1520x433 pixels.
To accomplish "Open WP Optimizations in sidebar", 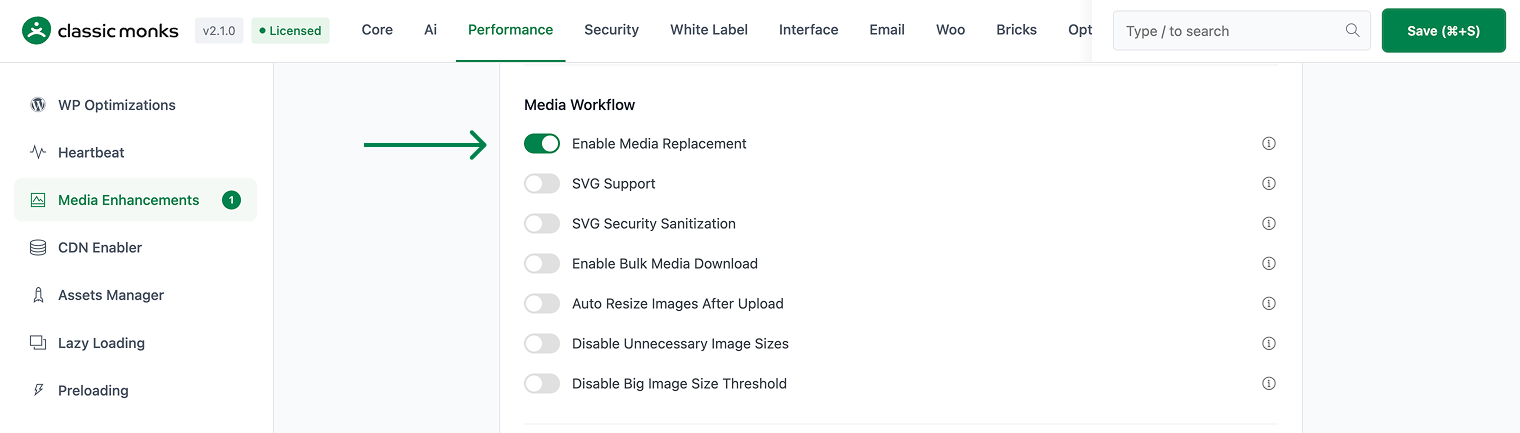I will pos(135,105).
